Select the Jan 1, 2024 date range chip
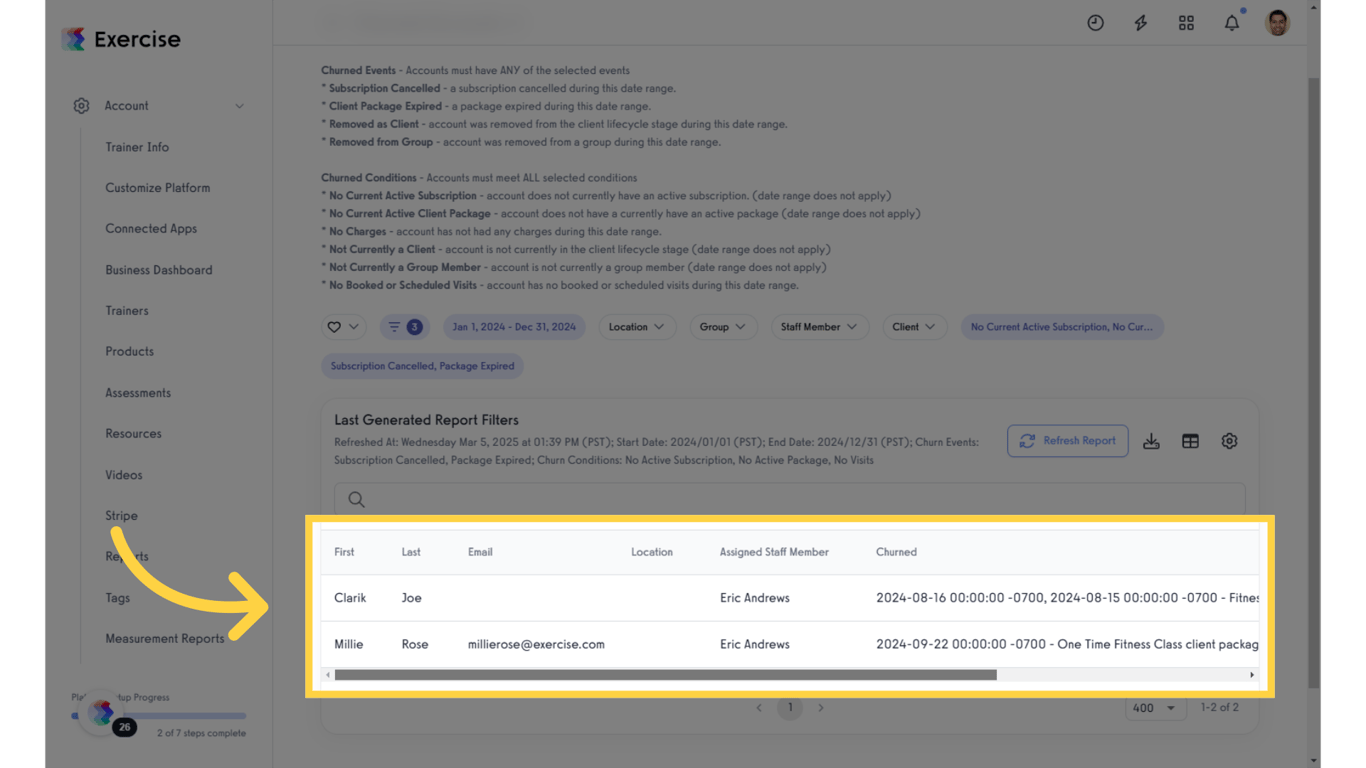This screenshot has height=768, width=1366. point(514,327)
